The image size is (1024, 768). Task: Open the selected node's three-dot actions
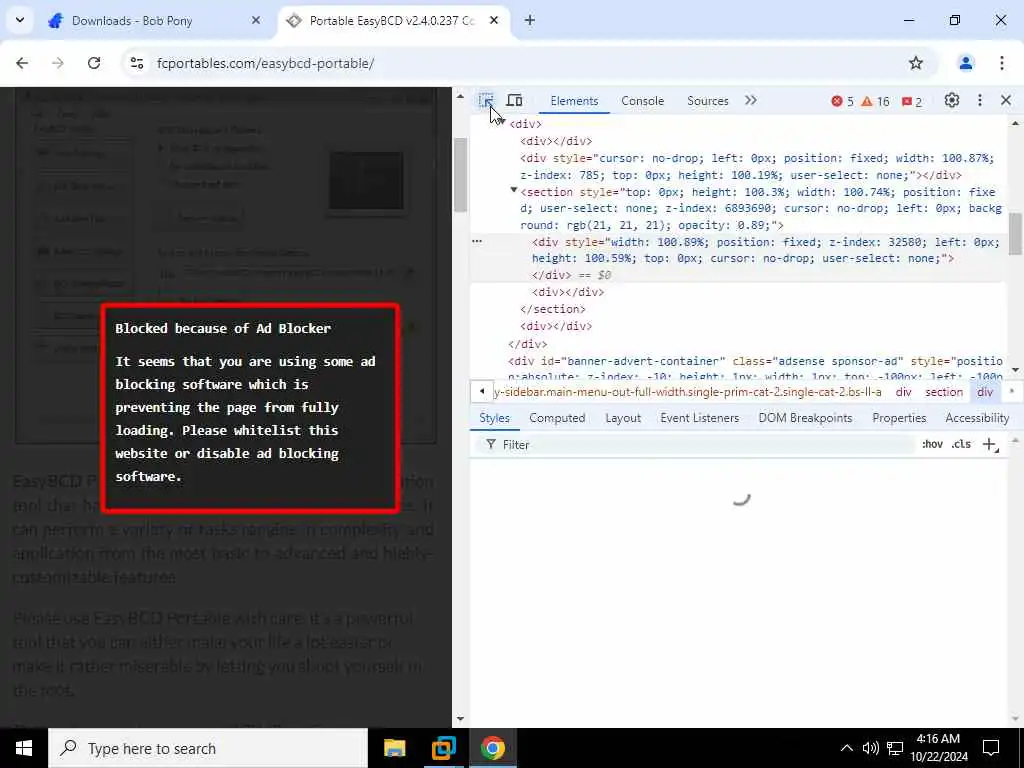coord(477,241)
